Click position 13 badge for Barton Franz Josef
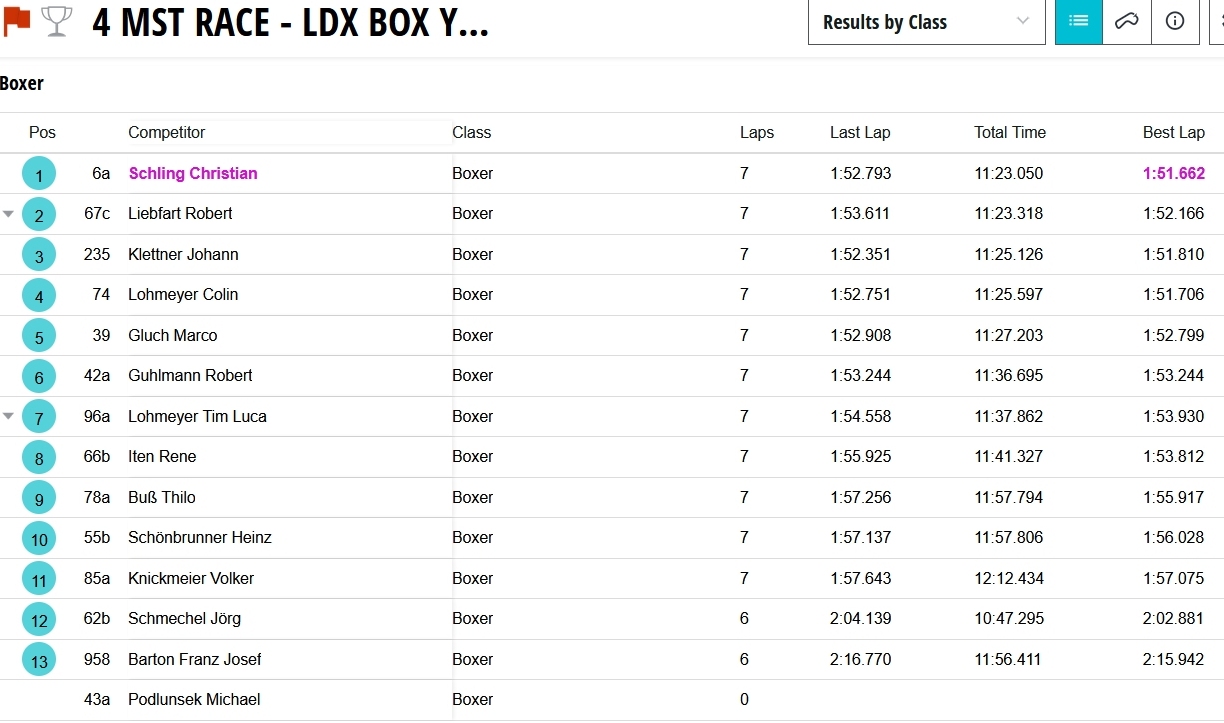The height and width of the screenshot is (723, 1224). point(39,660)
